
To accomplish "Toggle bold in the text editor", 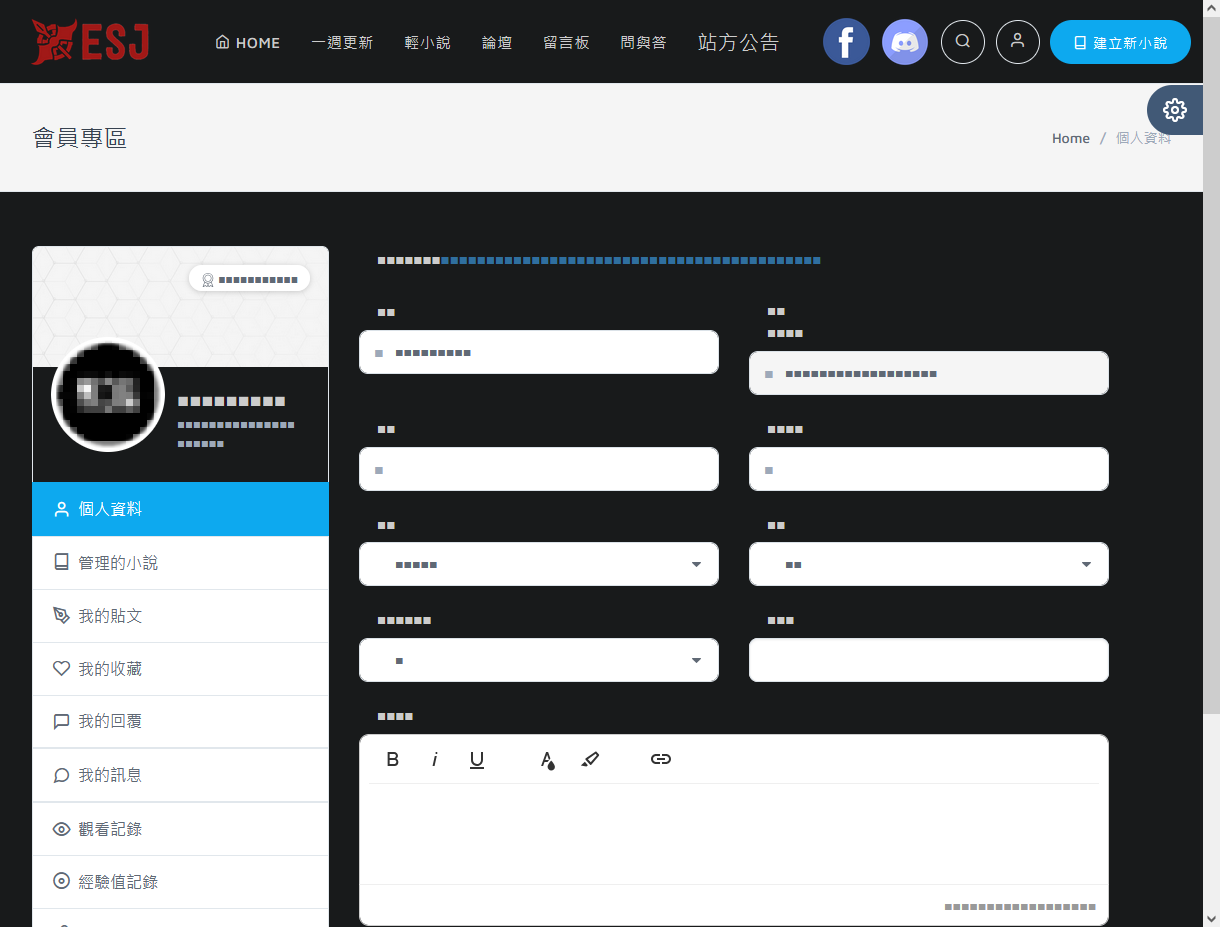I will tap(393, 760).
